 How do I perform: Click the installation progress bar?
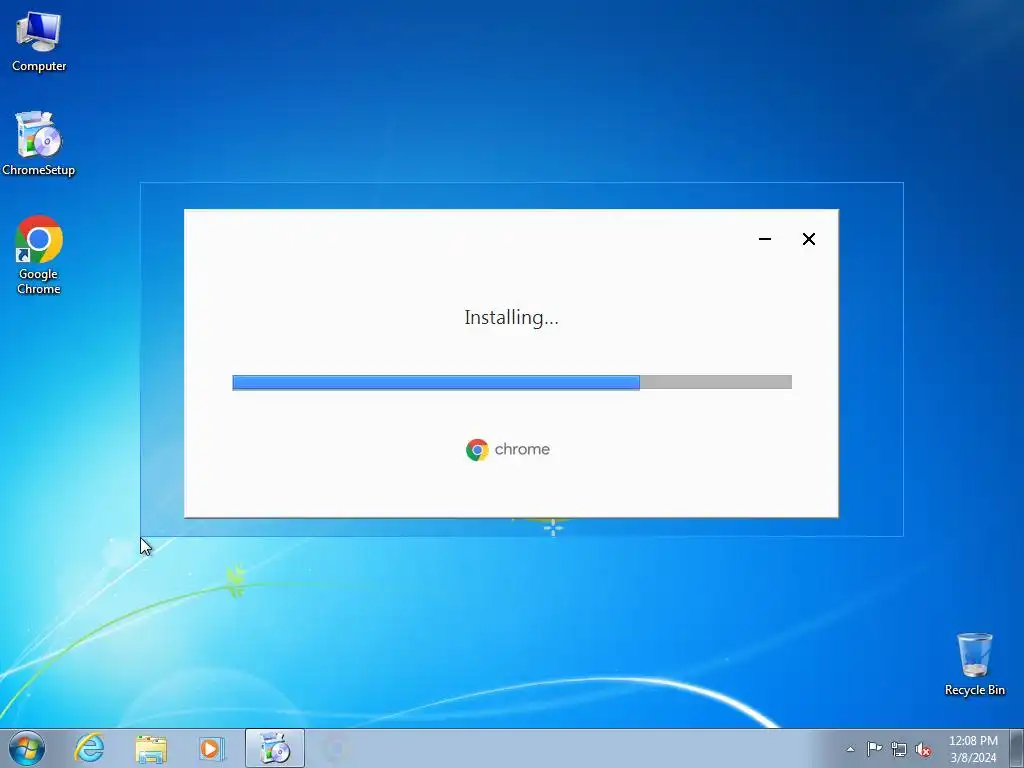pos(512,383)
